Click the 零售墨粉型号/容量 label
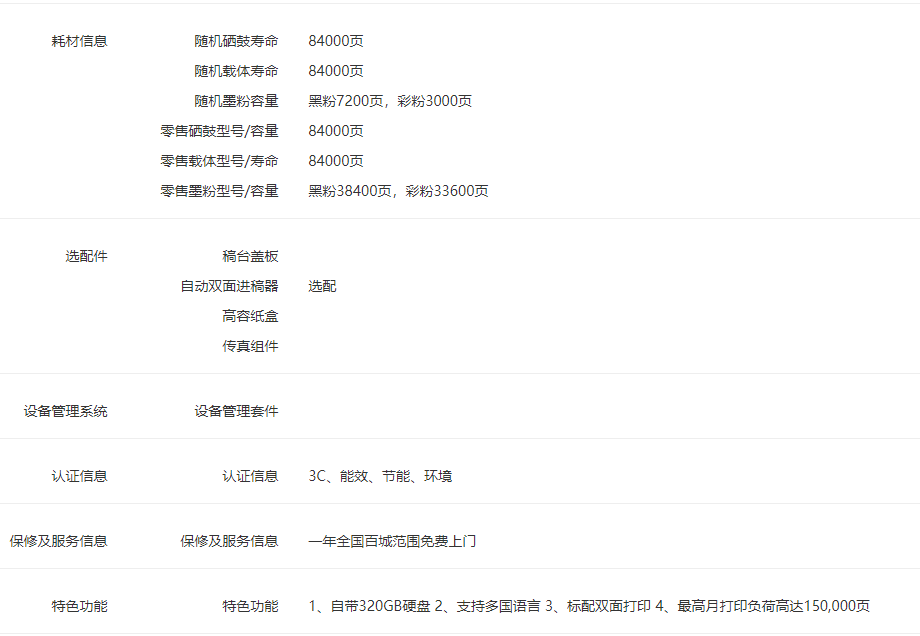Screen dimensions: 920x636 click(x=219, y=191)
